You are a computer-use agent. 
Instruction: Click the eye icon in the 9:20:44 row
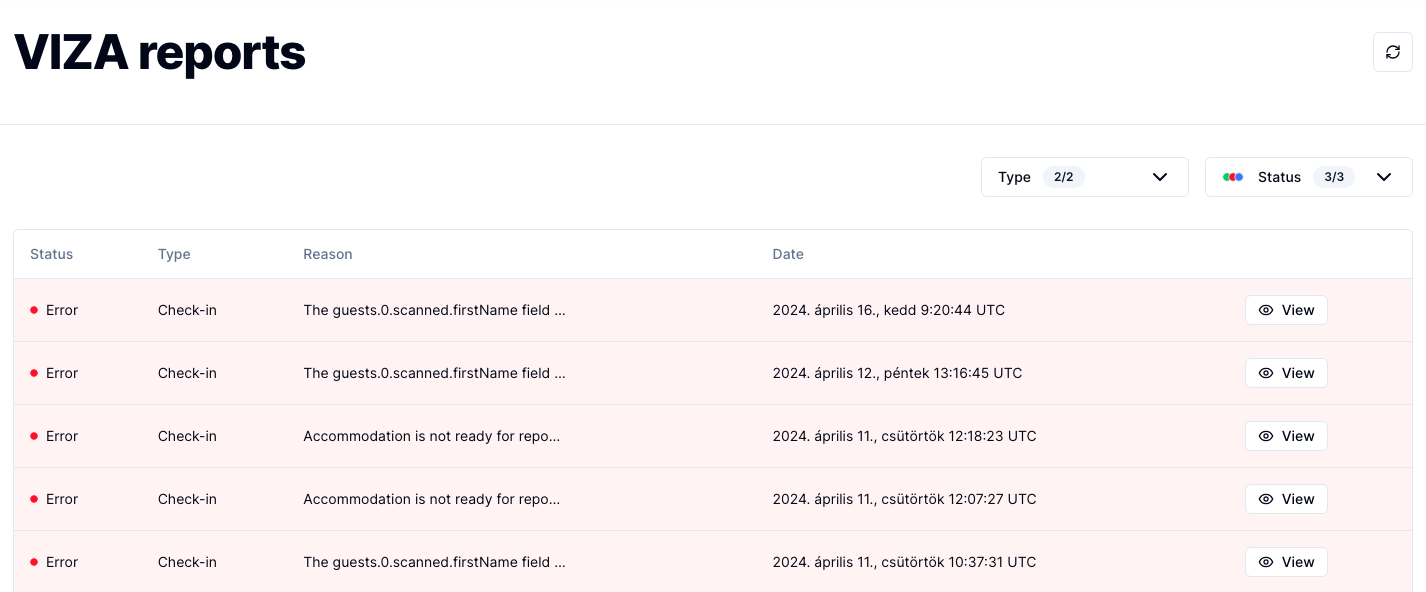pos(1266,310)
